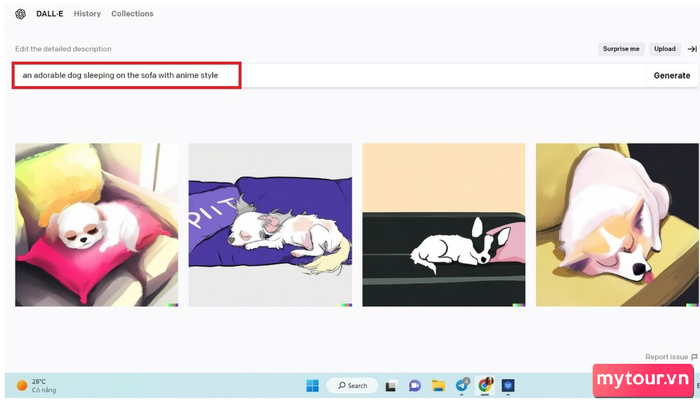Switch to the History tab
Image resolution: width=700 pixels, height=405 pixels.
pyautogui.click(x=87, y=14)
